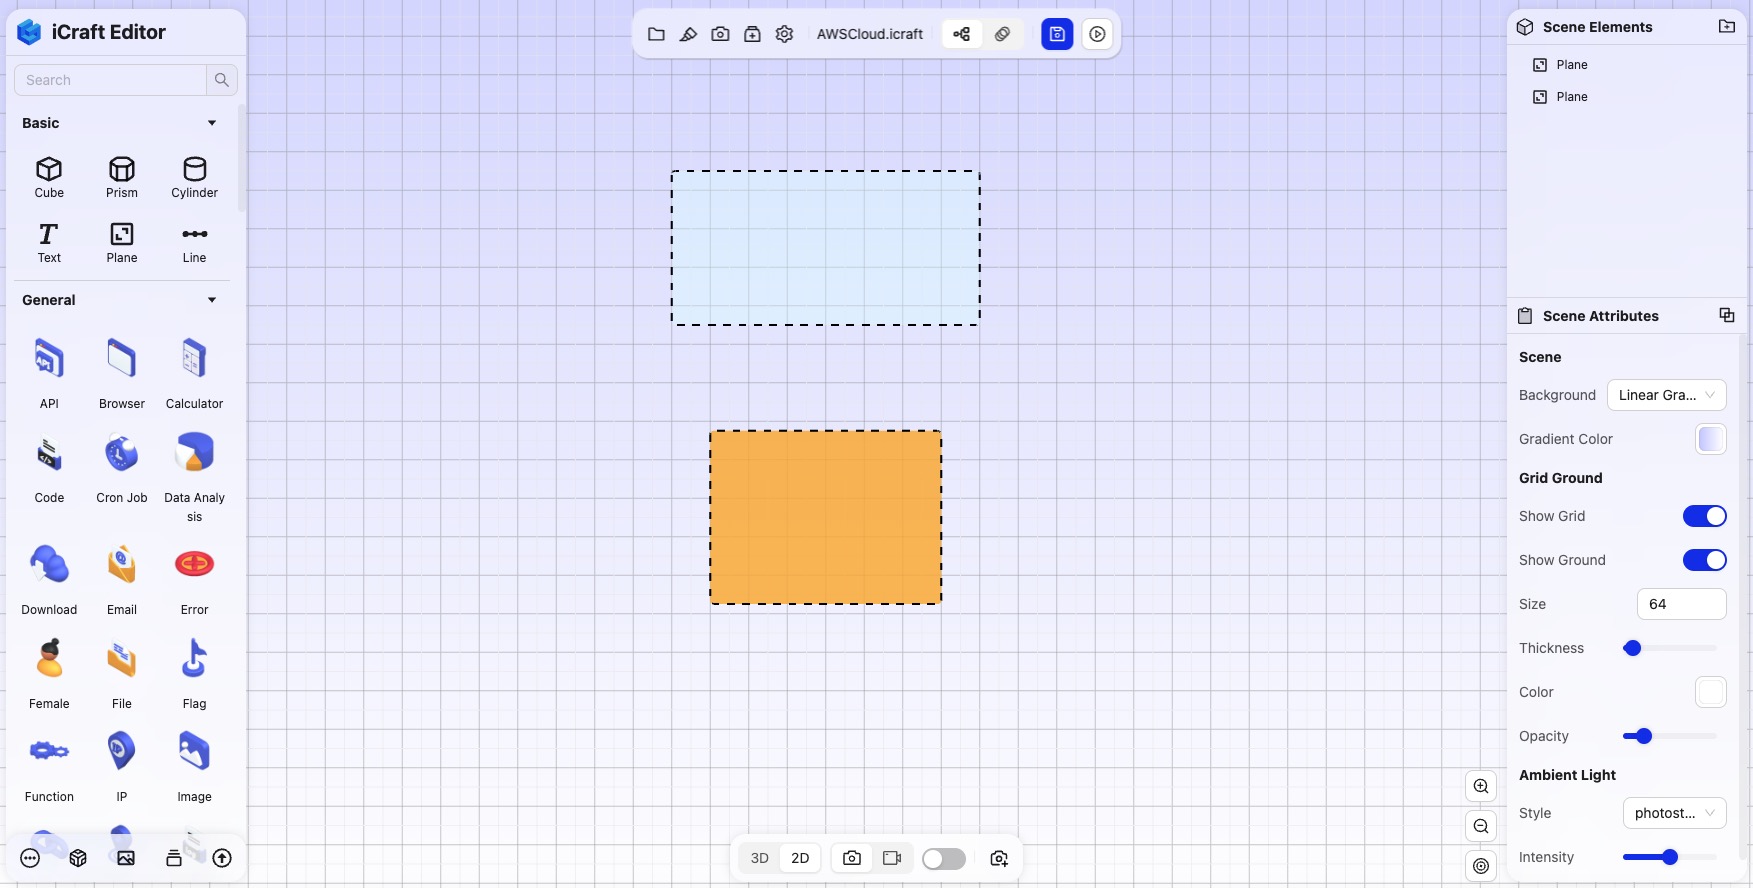
Task: Choose the Line element
Action: [194, 243]
